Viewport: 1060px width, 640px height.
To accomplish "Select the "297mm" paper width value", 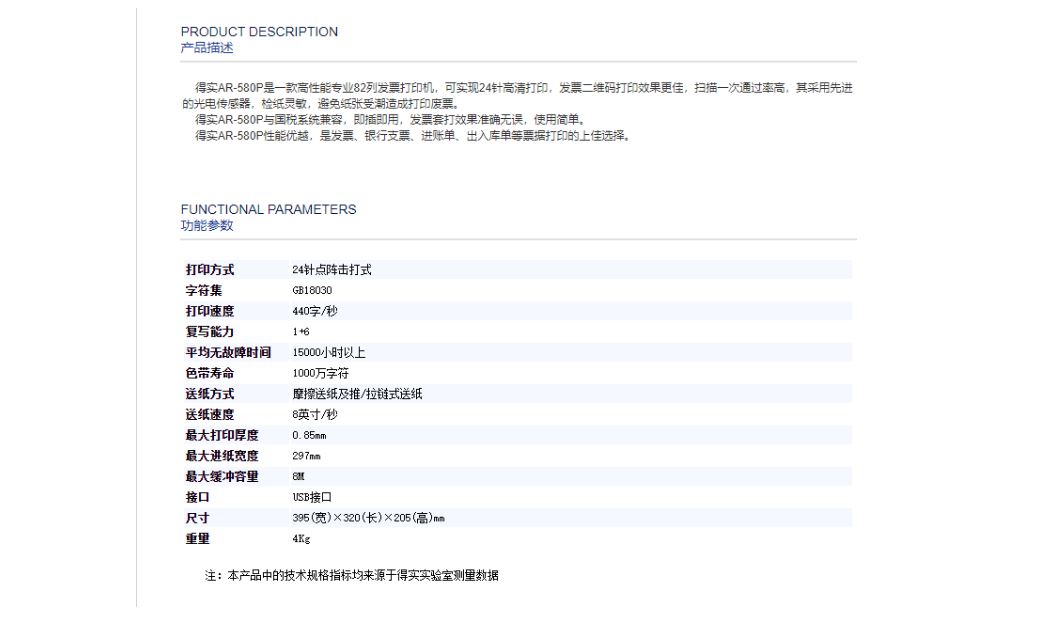I will (306, 456).
